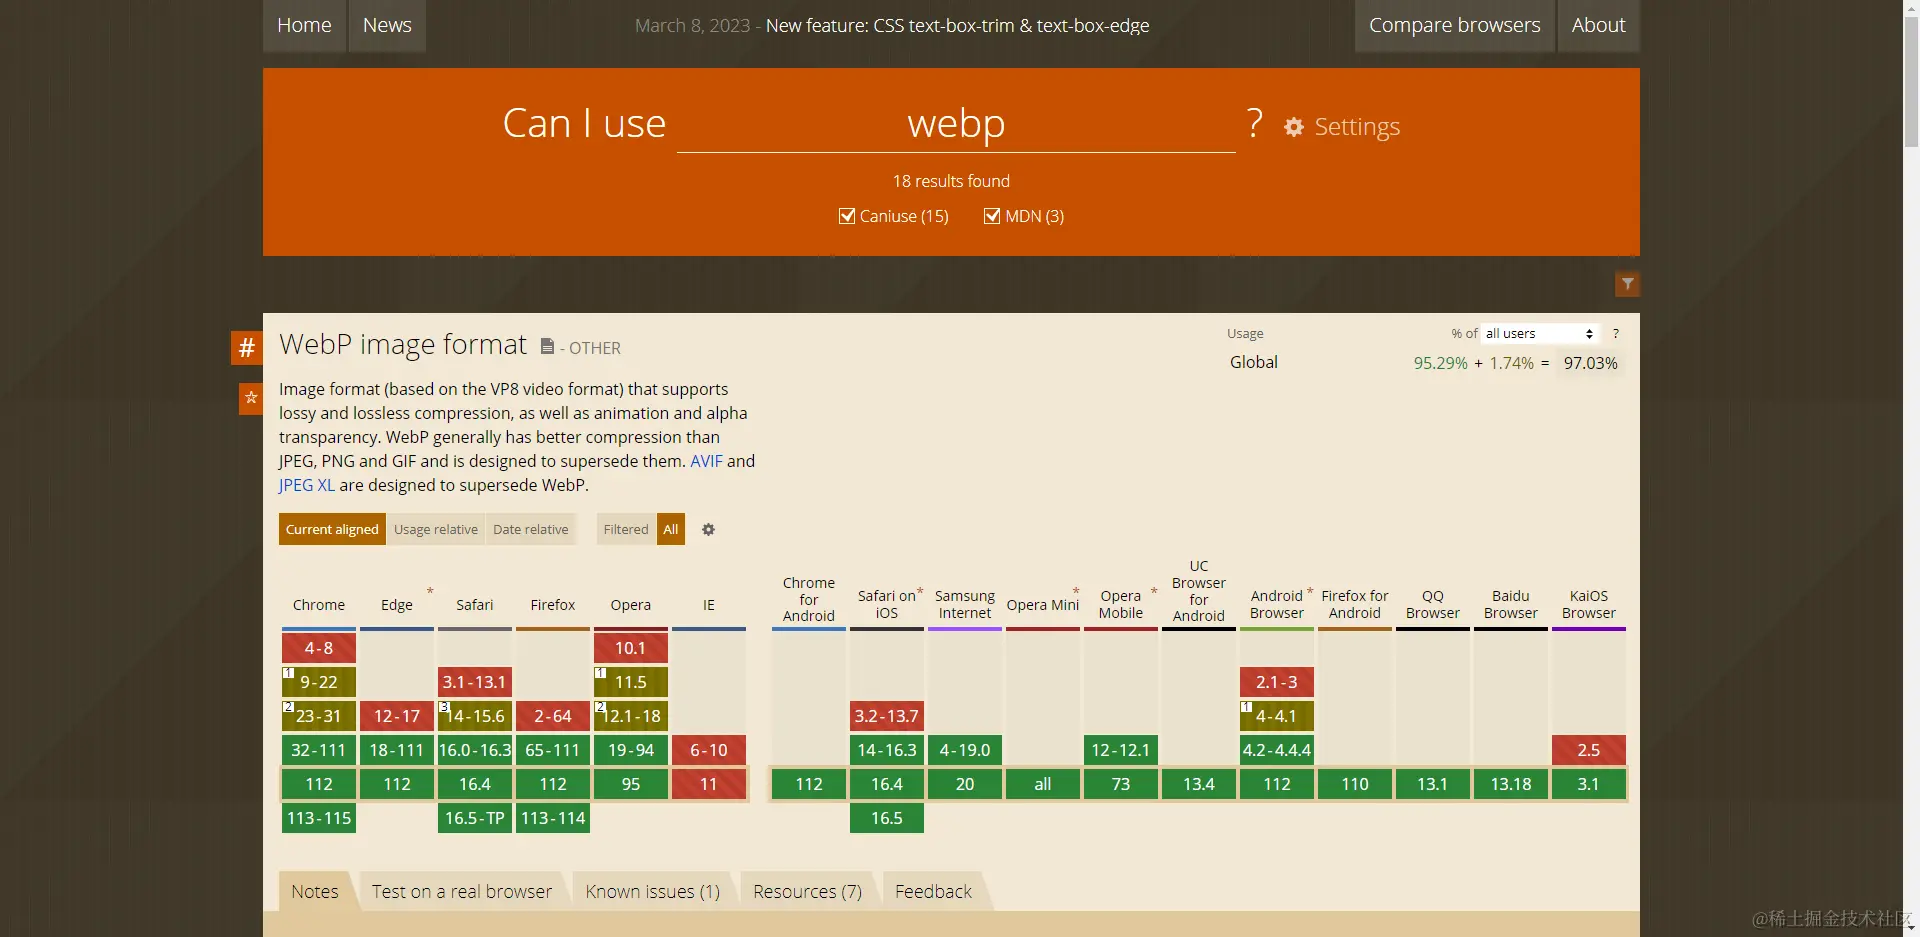Screen dimensions: 1920x937
Task: Open the News menu item
Action: (387, 25)
